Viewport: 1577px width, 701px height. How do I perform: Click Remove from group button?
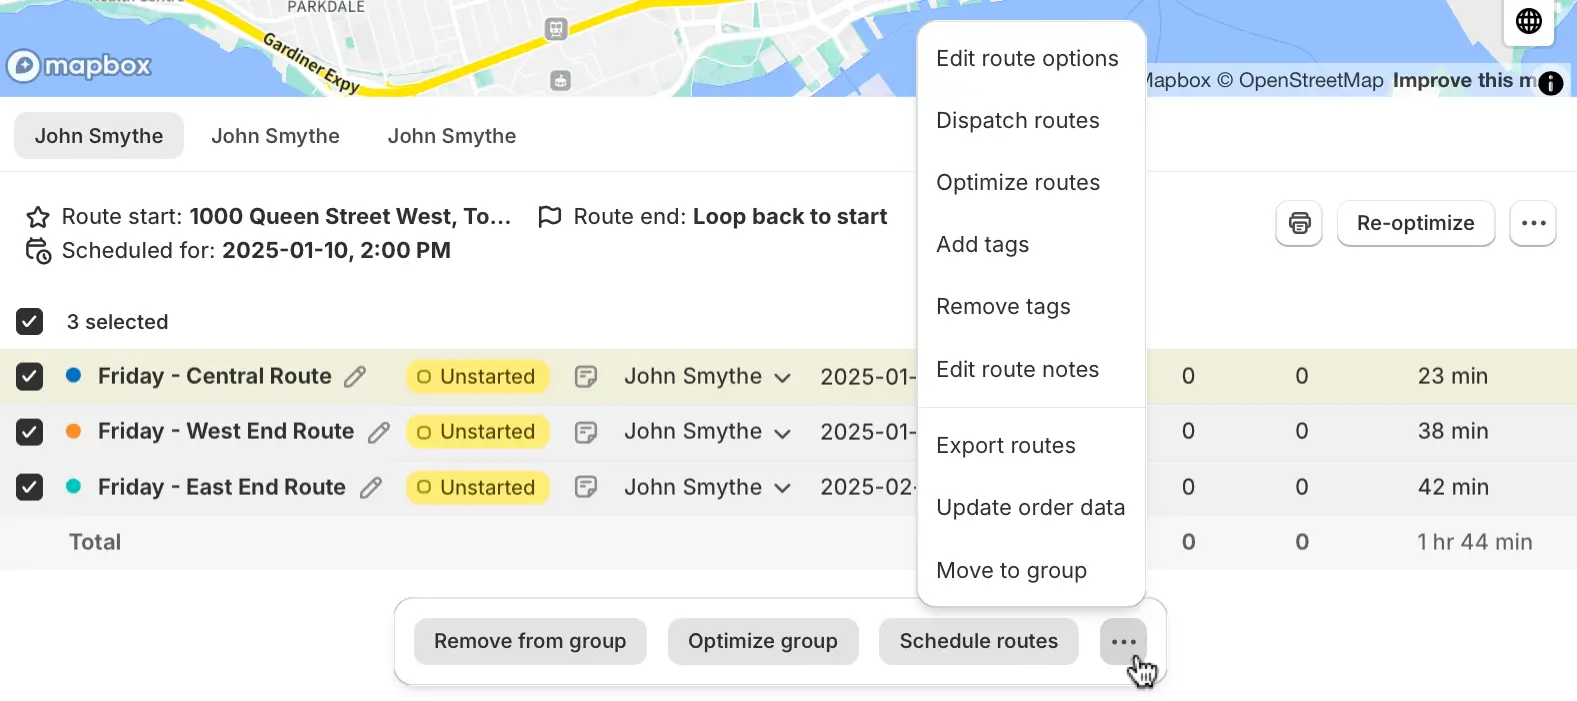530,641
